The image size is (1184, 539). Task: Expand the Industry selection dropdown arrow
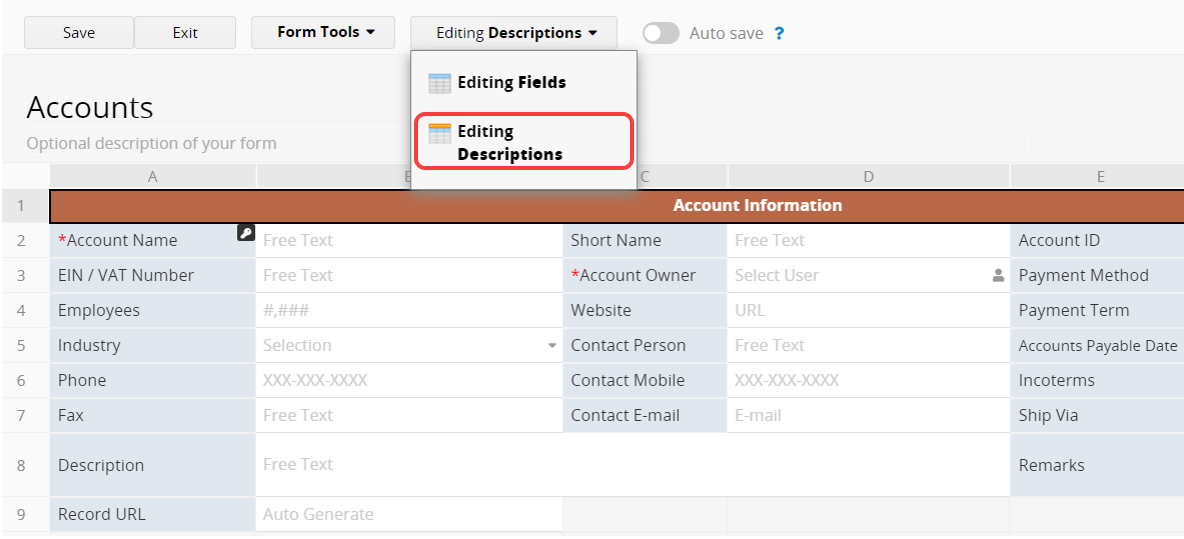[x=552, y=346]
